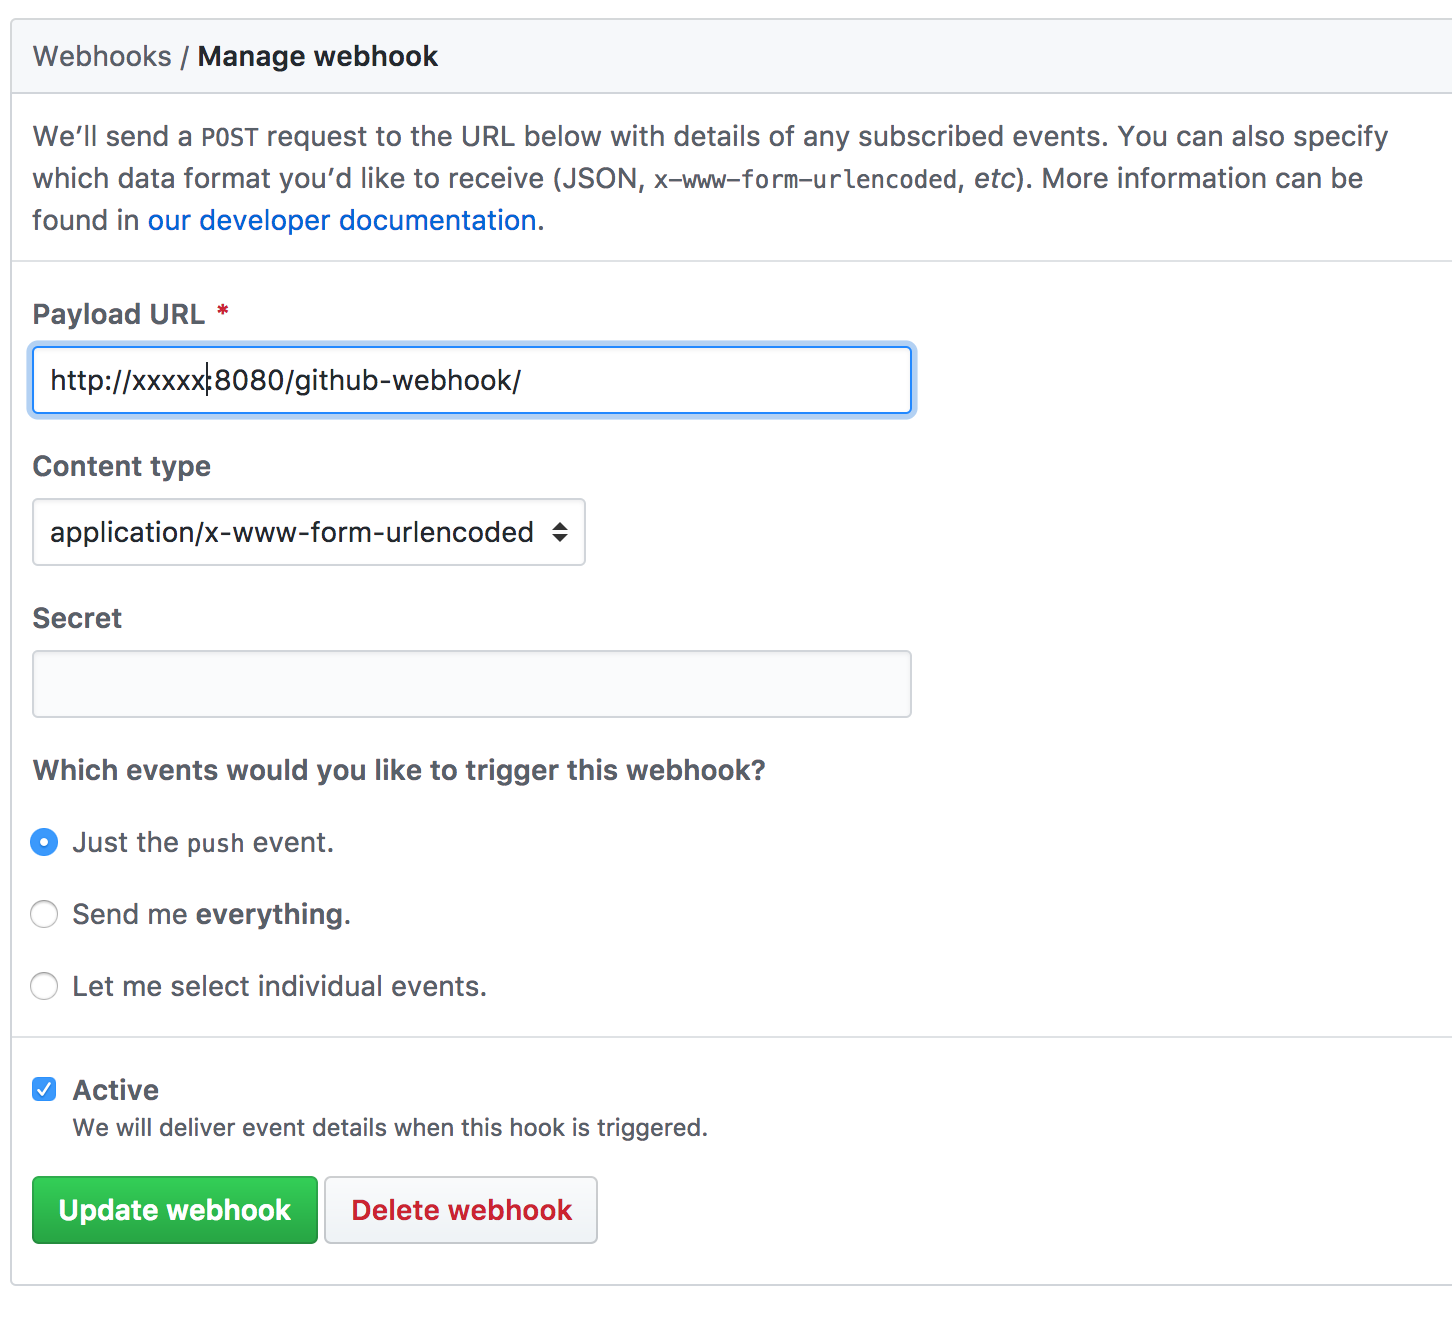Click the red required asterisk

click(223, 311)
